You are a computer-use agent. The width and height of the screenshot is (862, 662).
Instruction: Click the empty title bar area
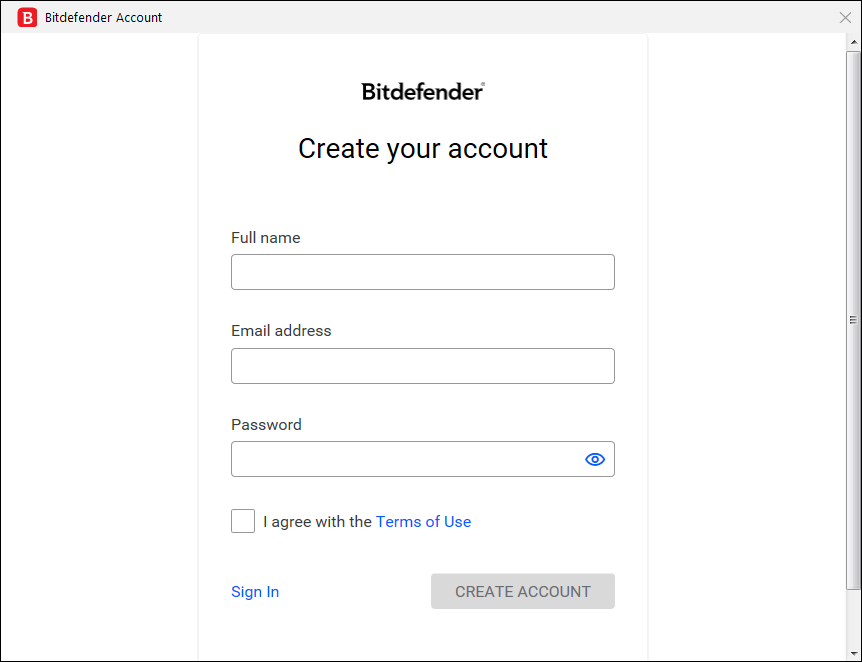point(500,17)
